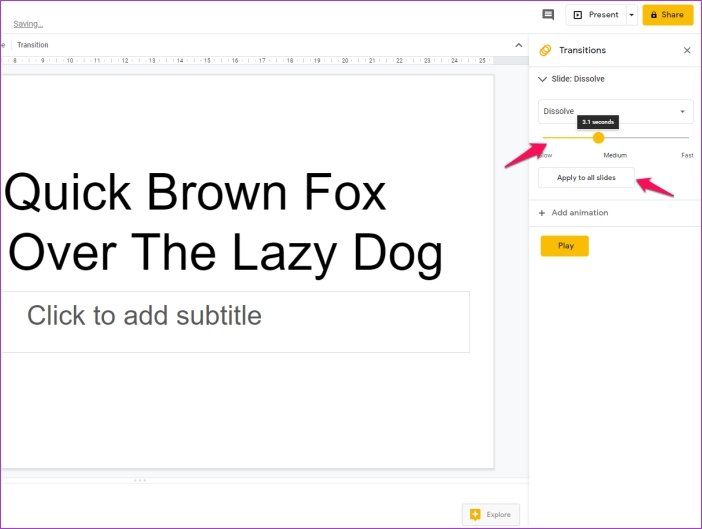702x529 pixels.
Task: Click the Saving... status text
Action: click(28, 24)
